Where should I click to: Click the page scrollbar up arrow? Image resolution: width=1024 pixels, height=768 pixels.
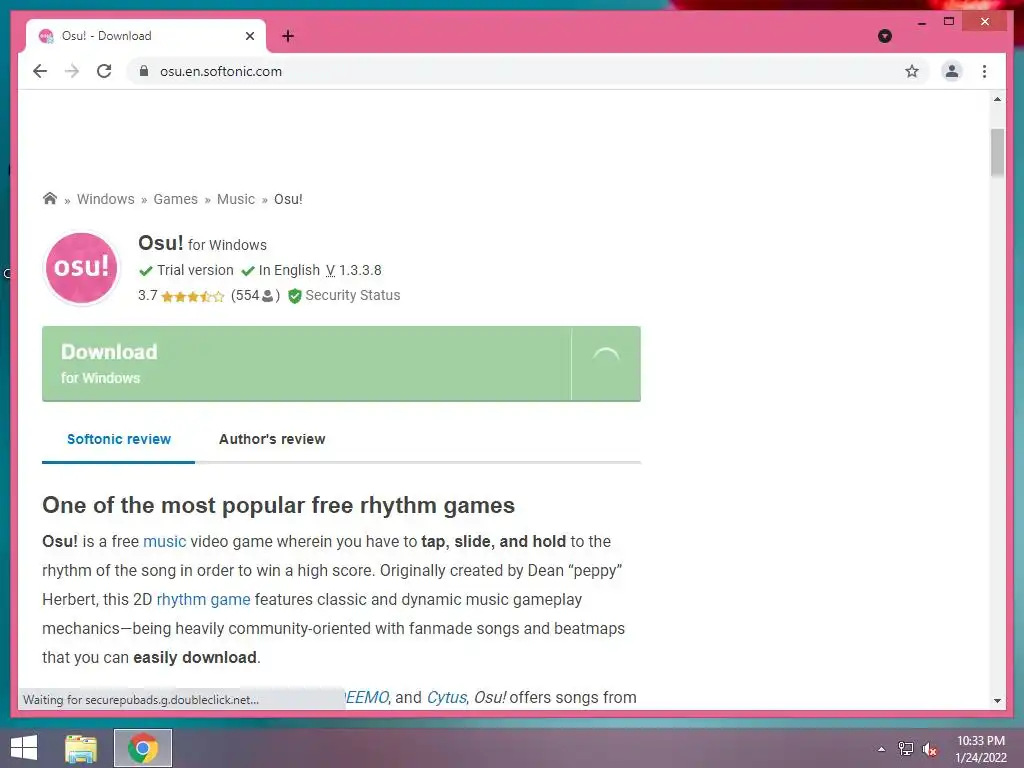(x=997, y=99)
